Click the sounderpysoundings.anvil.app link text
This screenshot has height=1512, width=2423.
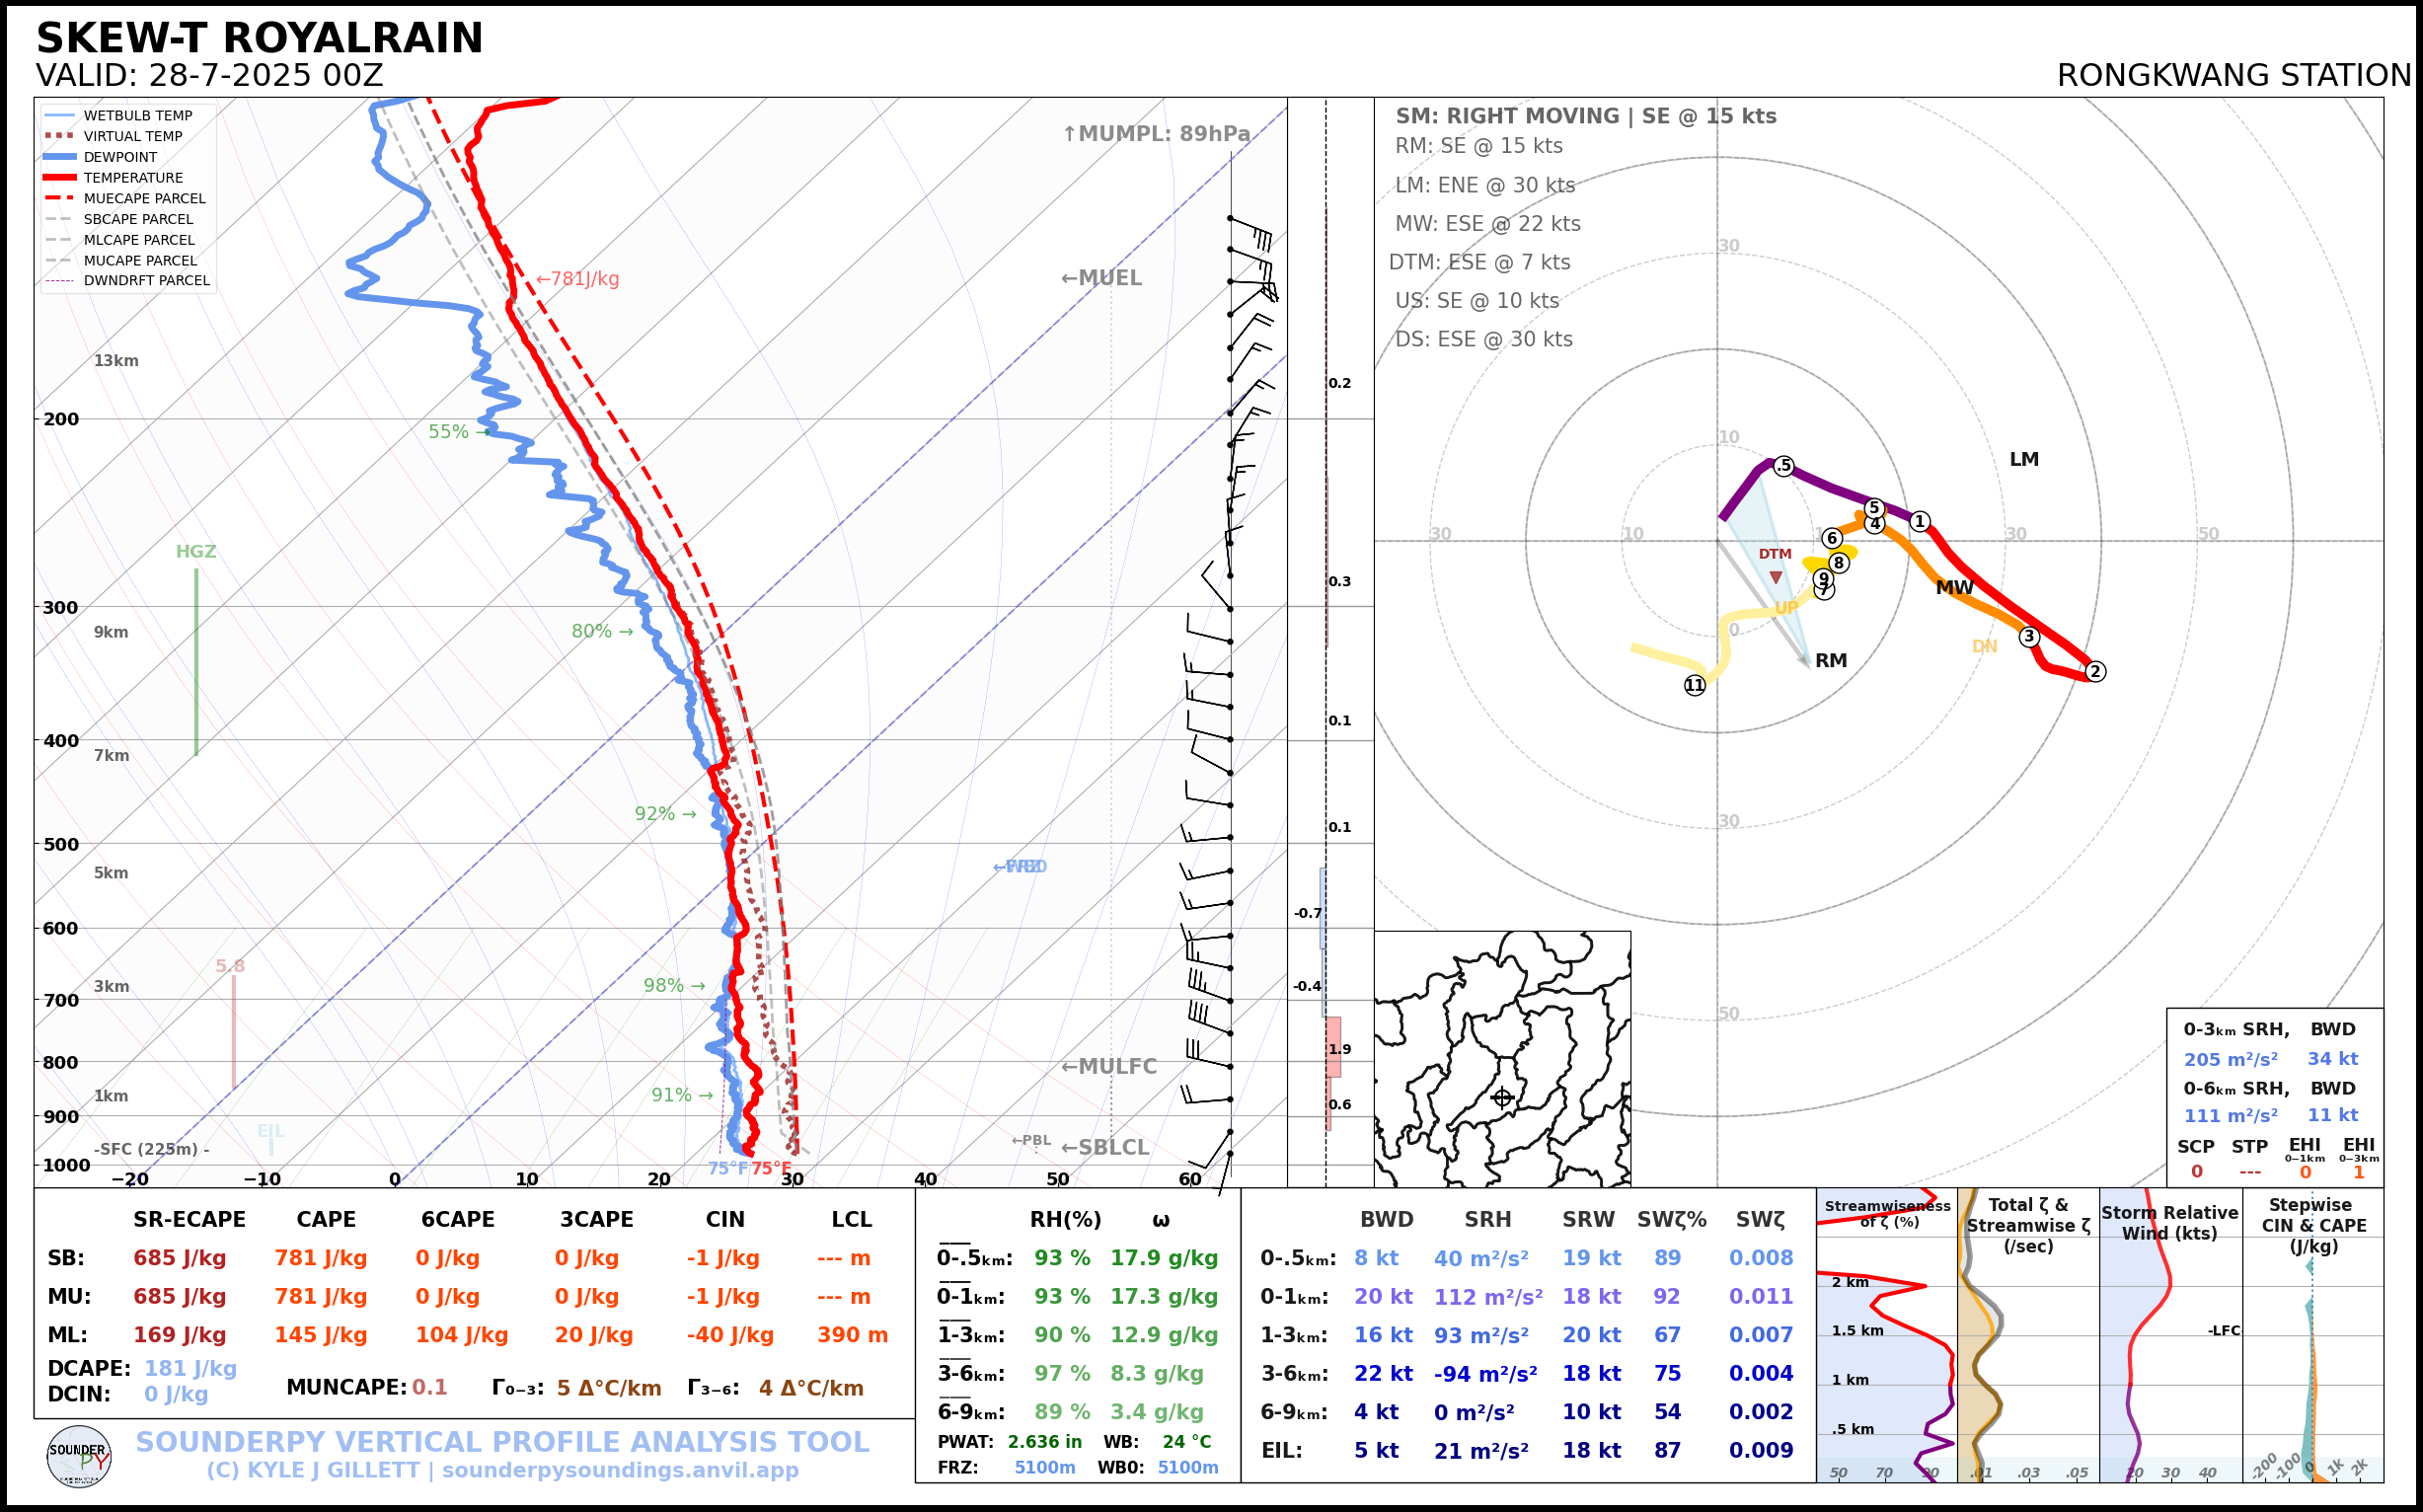pyautogui.click(x=620, y=1470)
